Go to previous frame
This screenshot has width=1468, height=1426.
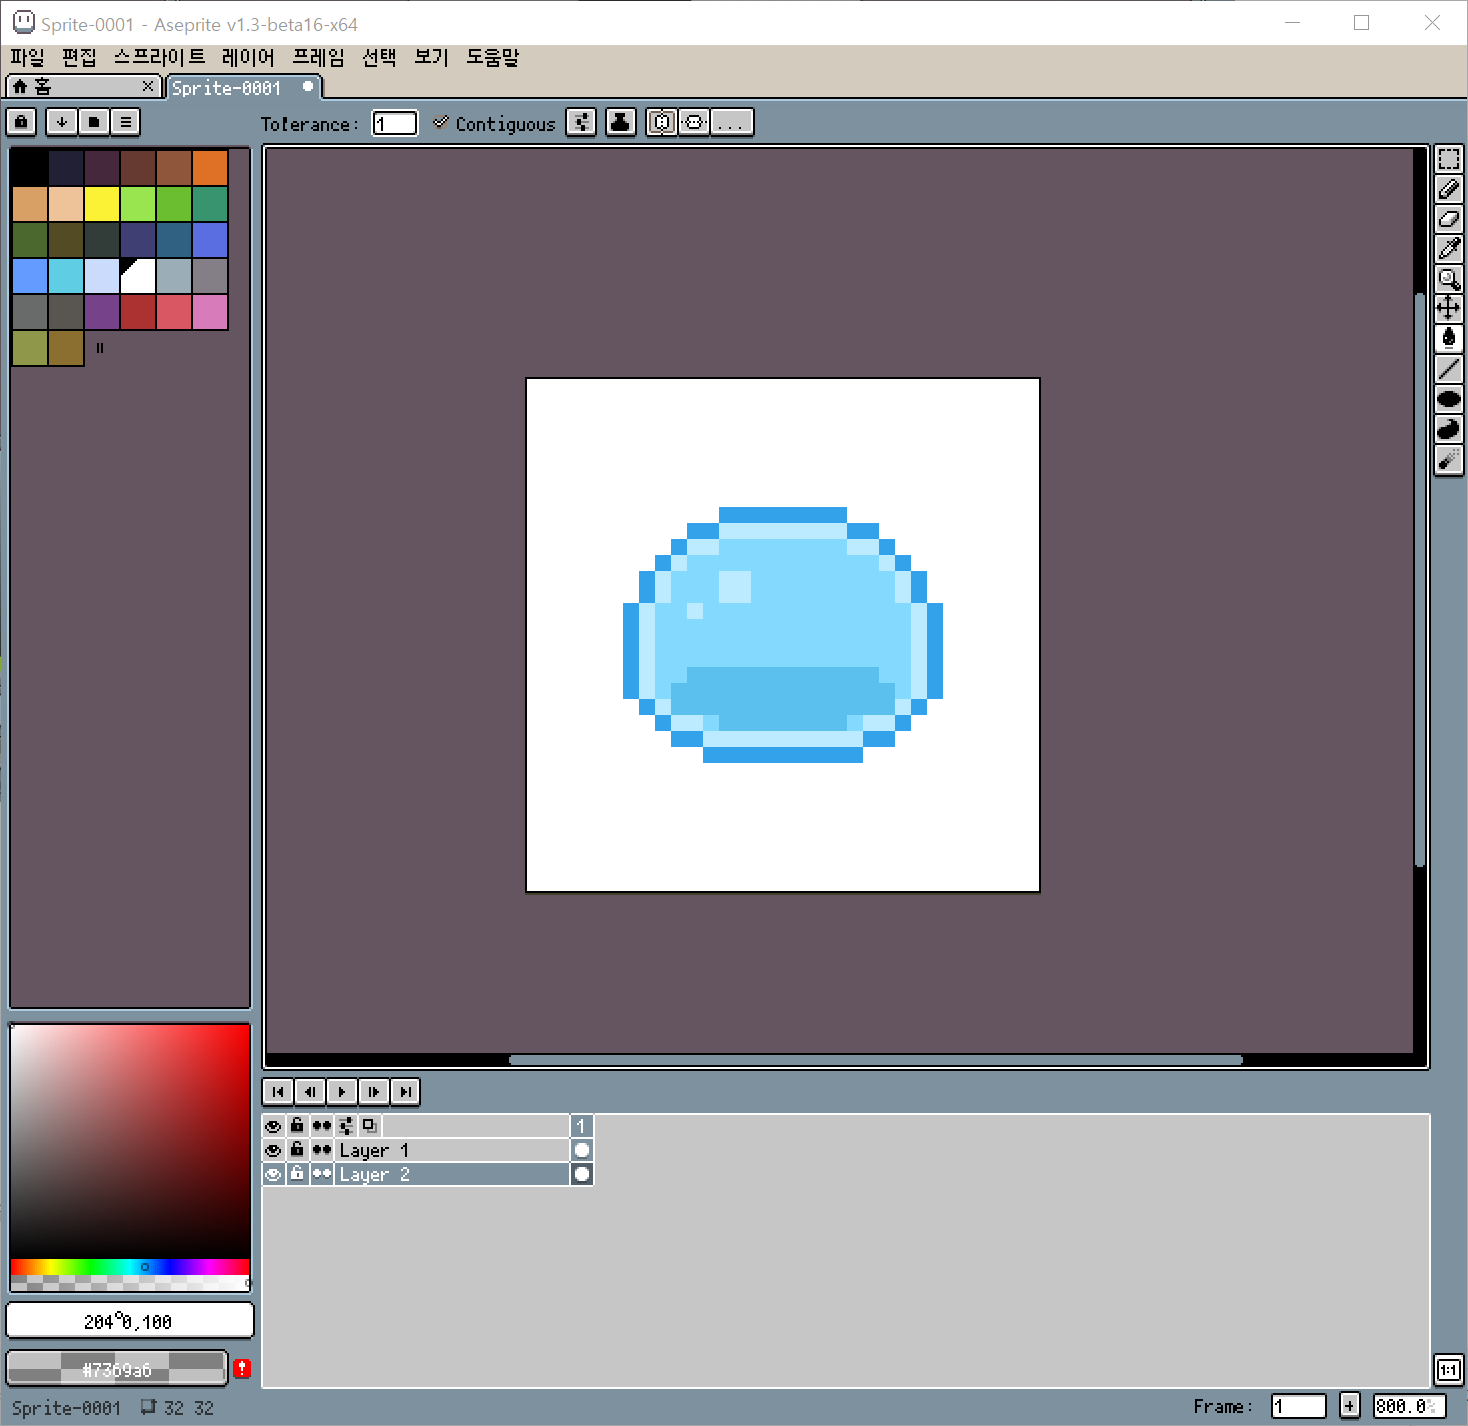(x=310, y=1091)
